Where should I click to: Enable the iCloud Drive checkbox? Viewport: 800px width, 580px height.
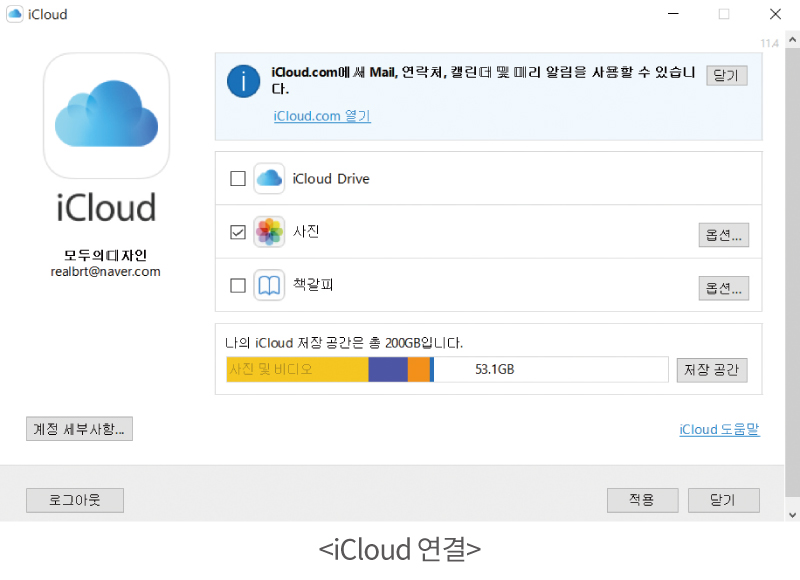click(x=238, y=179)
